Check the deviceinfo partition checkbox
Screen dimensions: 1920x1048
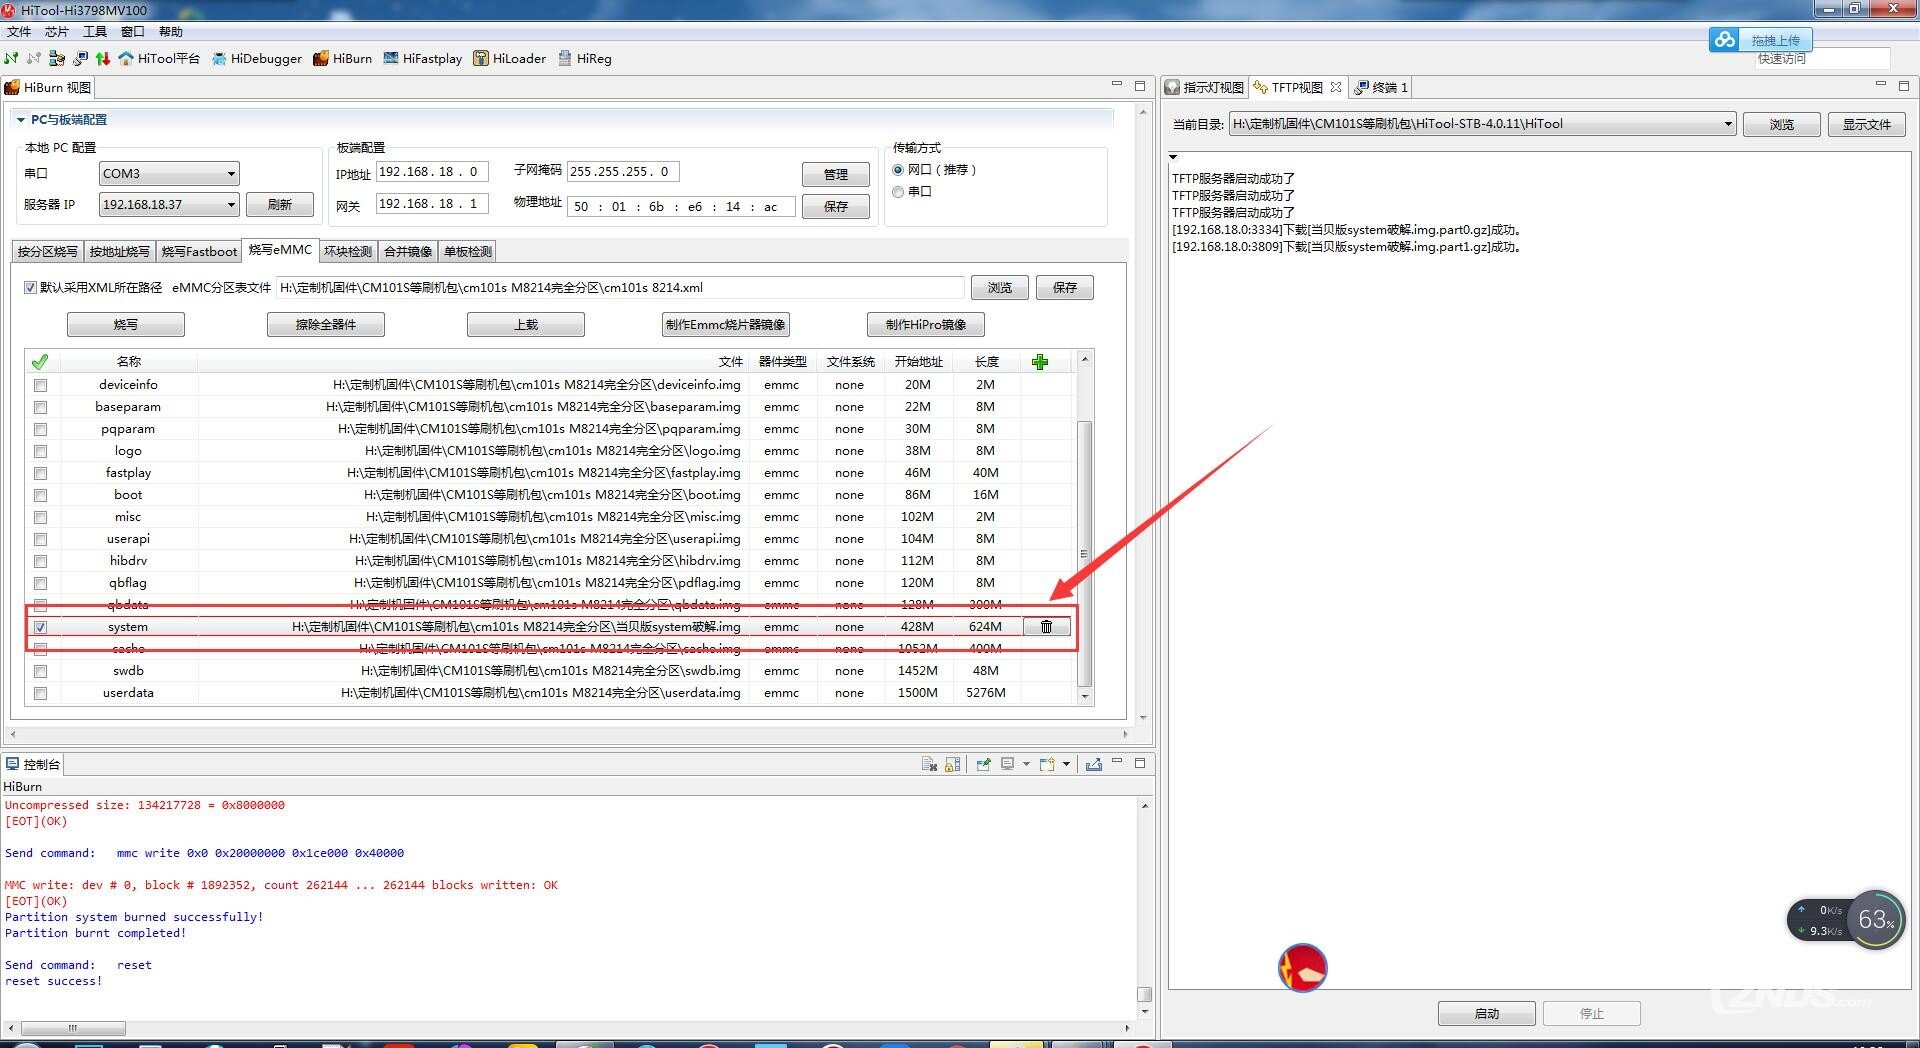[x=40, y=385]
